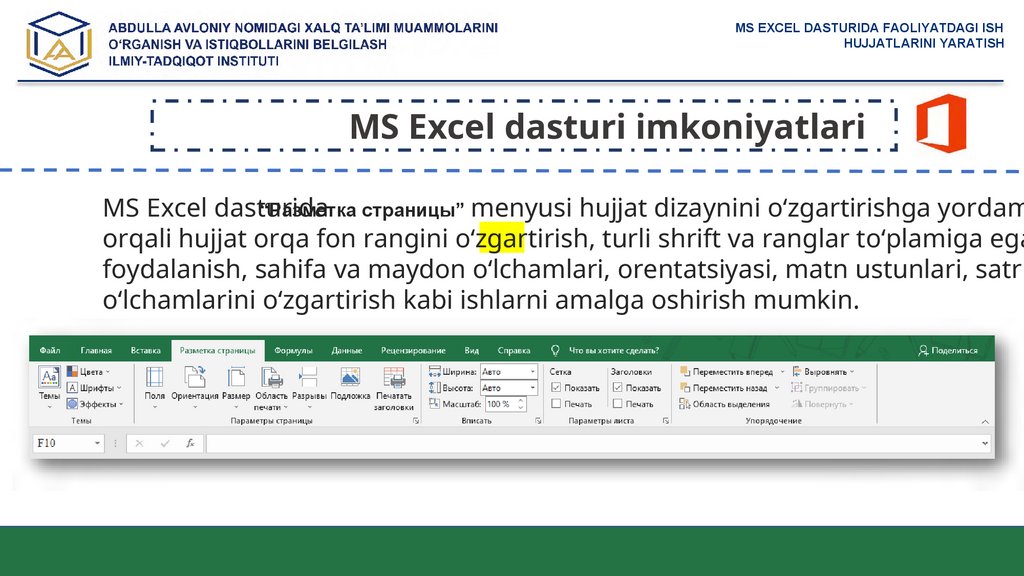Click the Подложка background image icon
Screen dimensions: 1024x576
(x=350, y=377)
